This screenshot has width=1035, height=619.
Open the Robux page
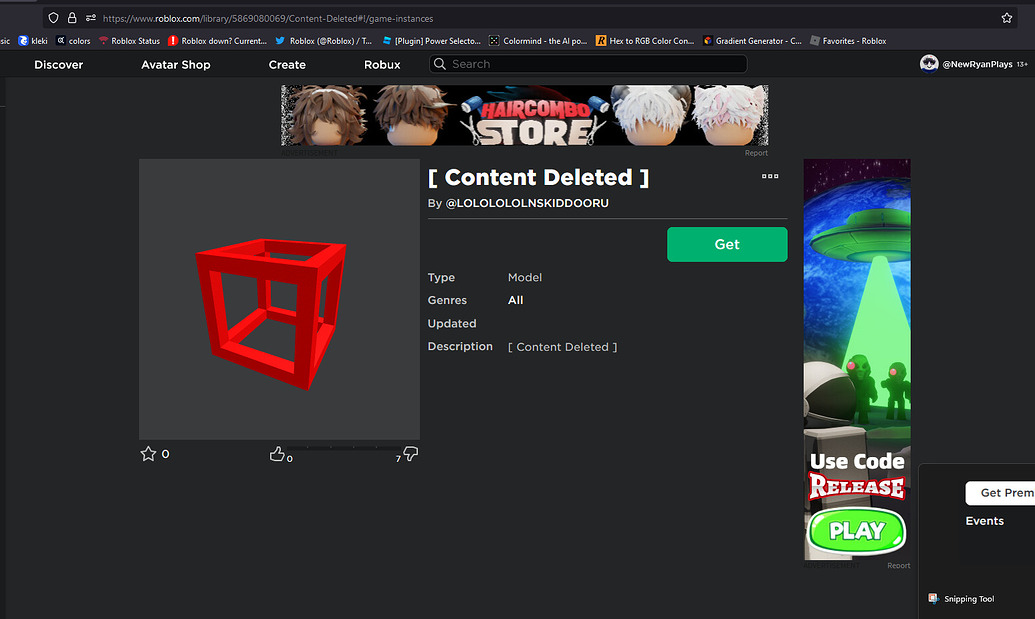click(382, 64)
